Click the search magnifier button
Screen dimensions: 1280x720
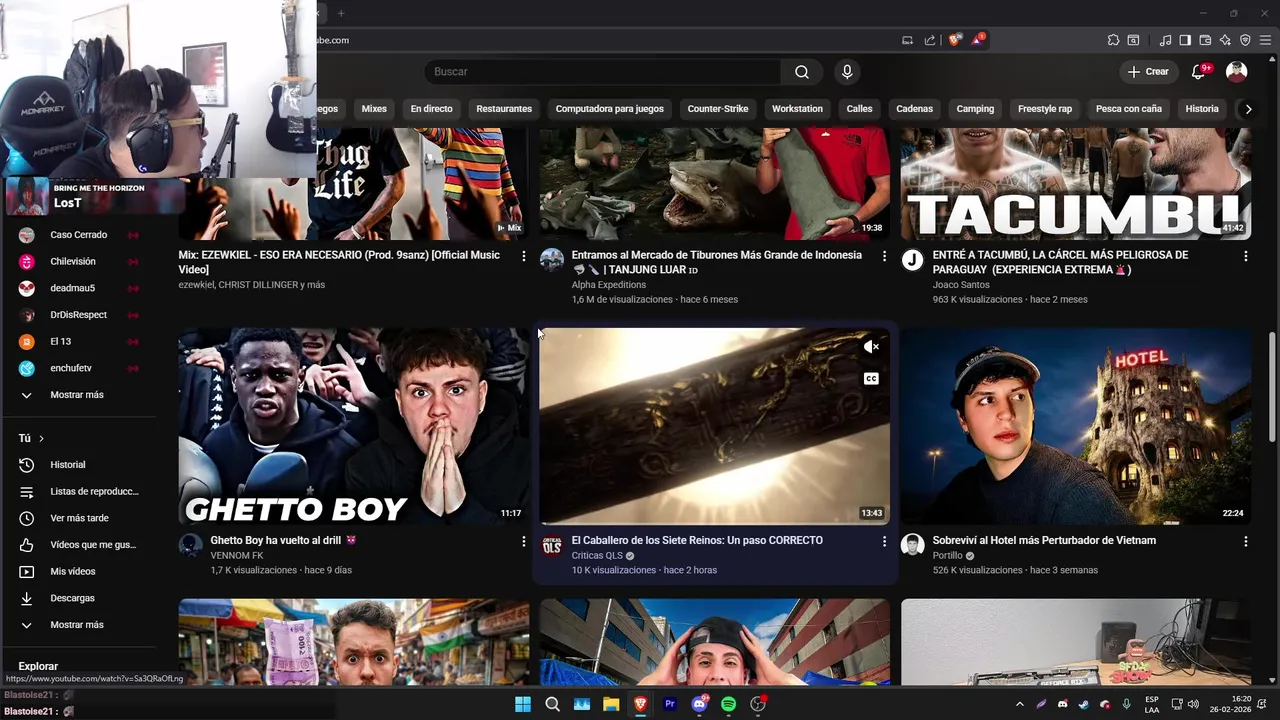tap(802, 72)
